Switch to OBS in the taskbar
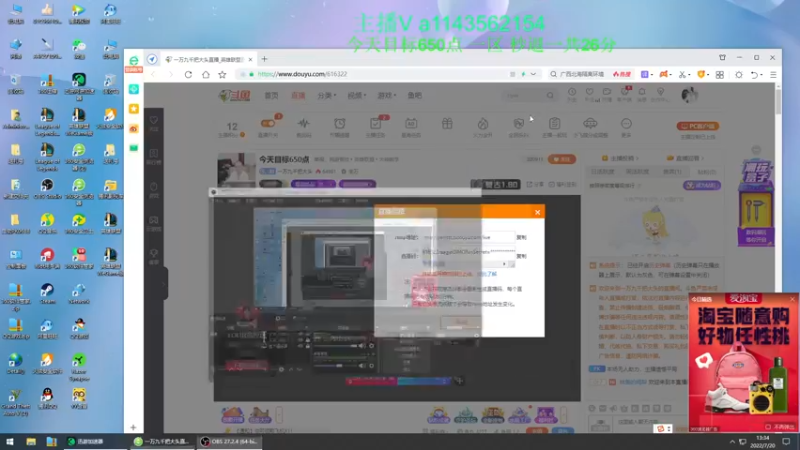 (x=230, y=442)
